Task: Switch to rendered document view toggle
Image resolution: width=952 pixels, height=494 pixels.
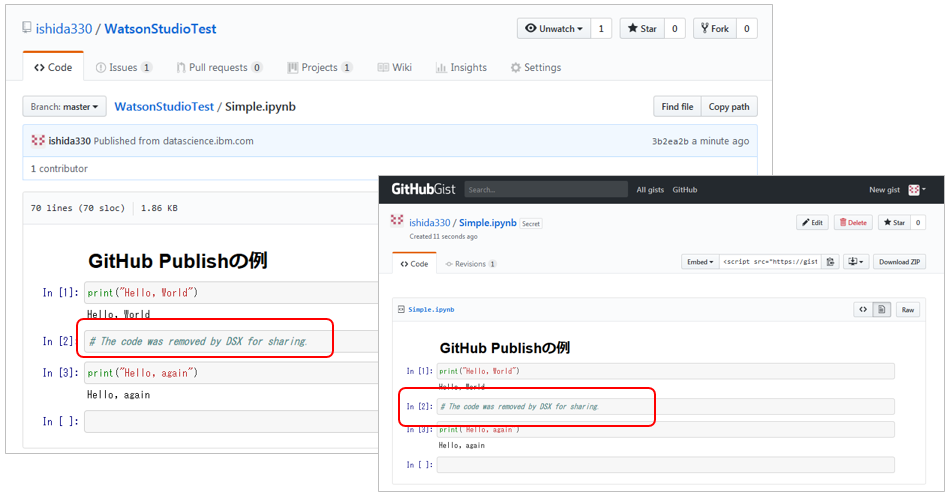Action: (882, 310)
